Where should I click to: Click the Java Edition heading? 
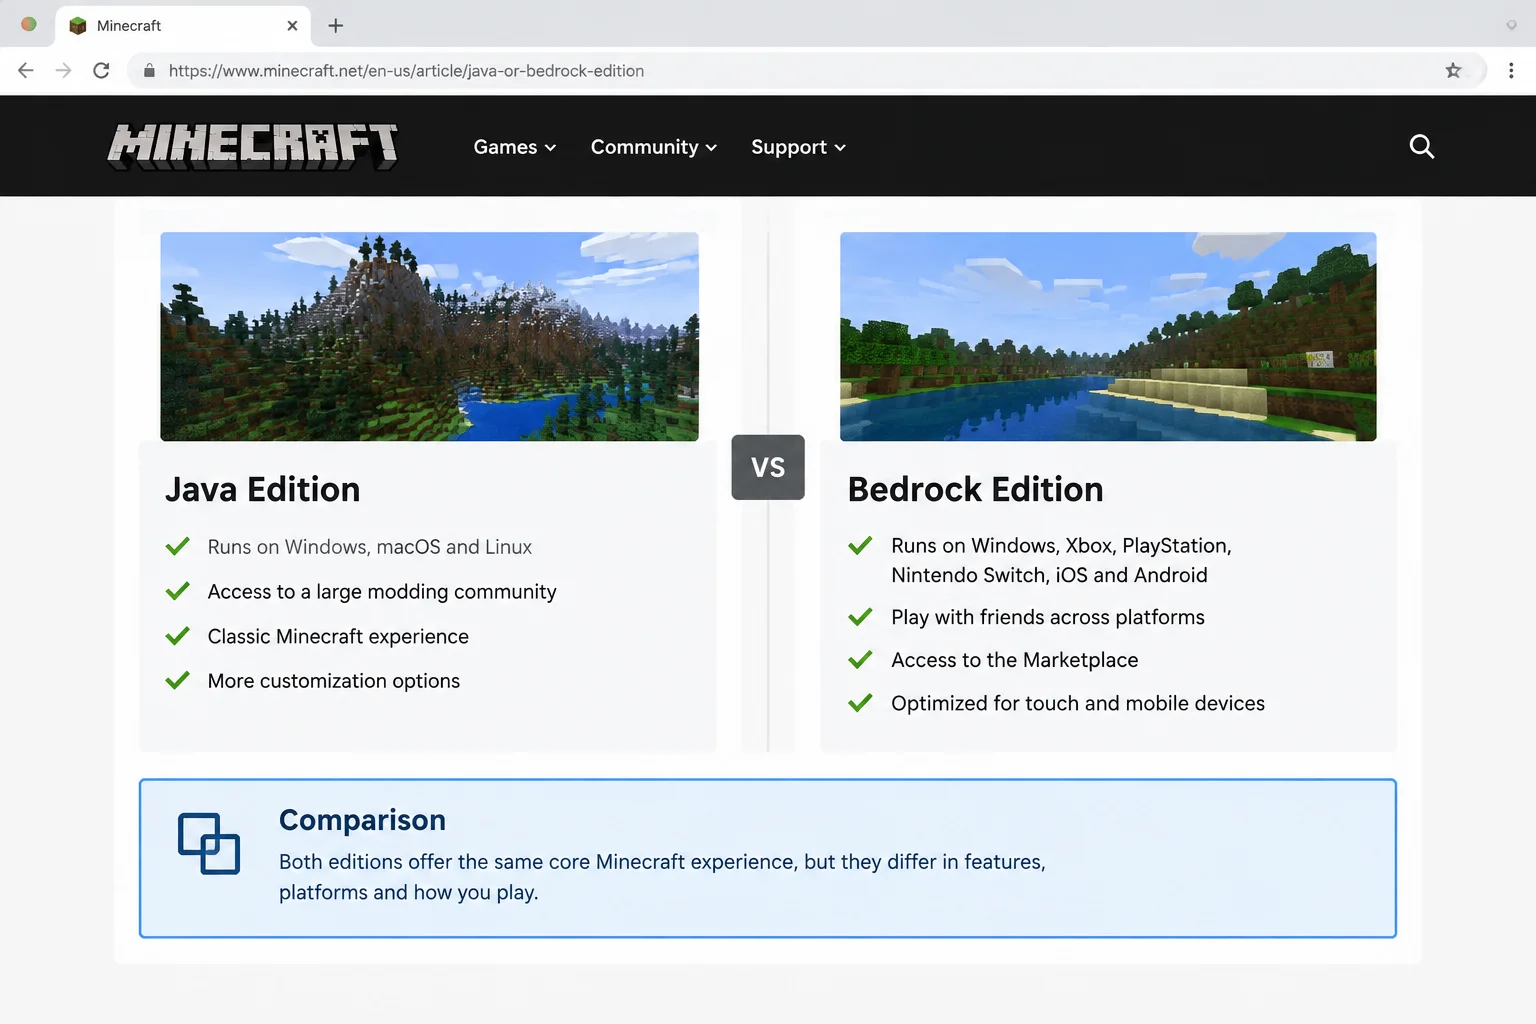click(262, 489)
